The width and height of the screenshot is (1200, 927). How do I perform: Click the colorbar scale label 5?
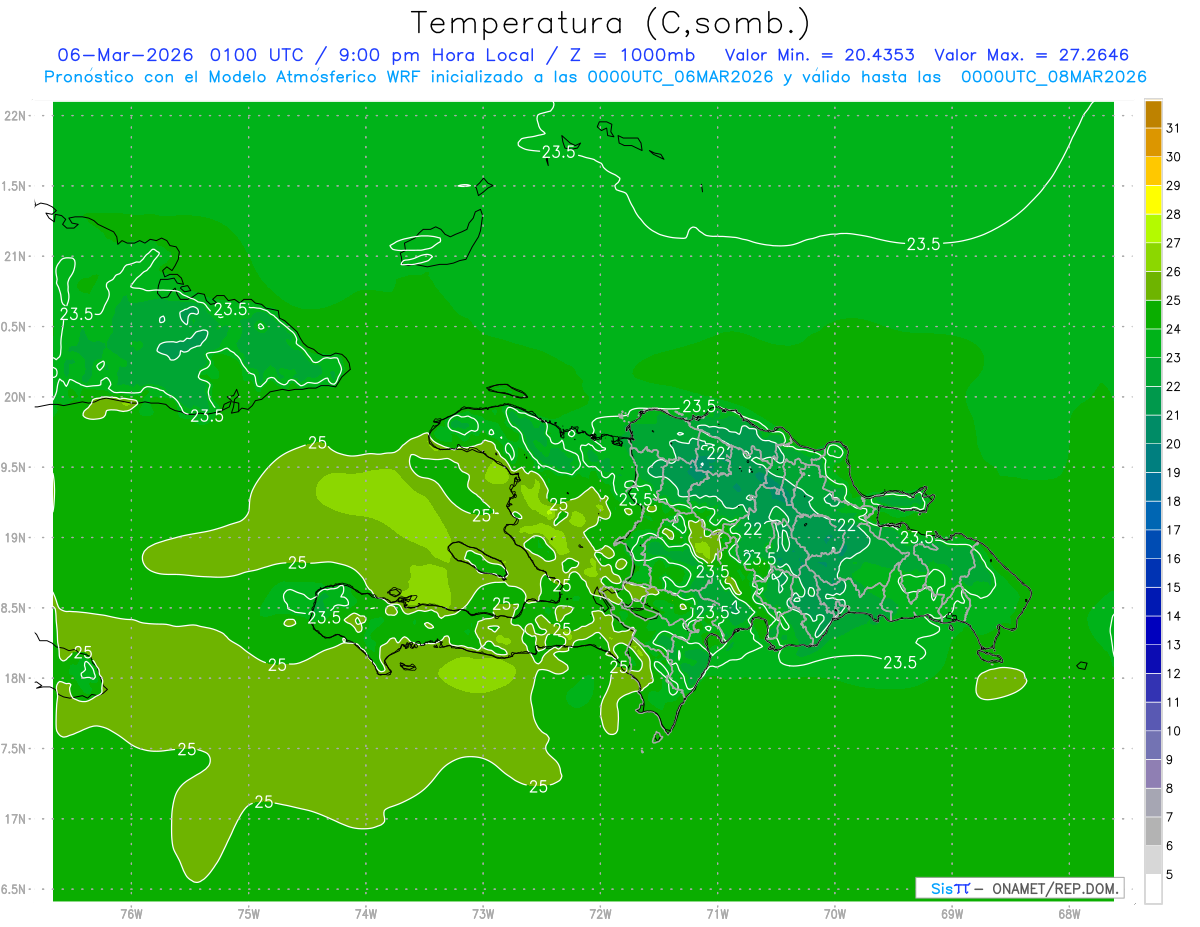(x=1170, y=875)
